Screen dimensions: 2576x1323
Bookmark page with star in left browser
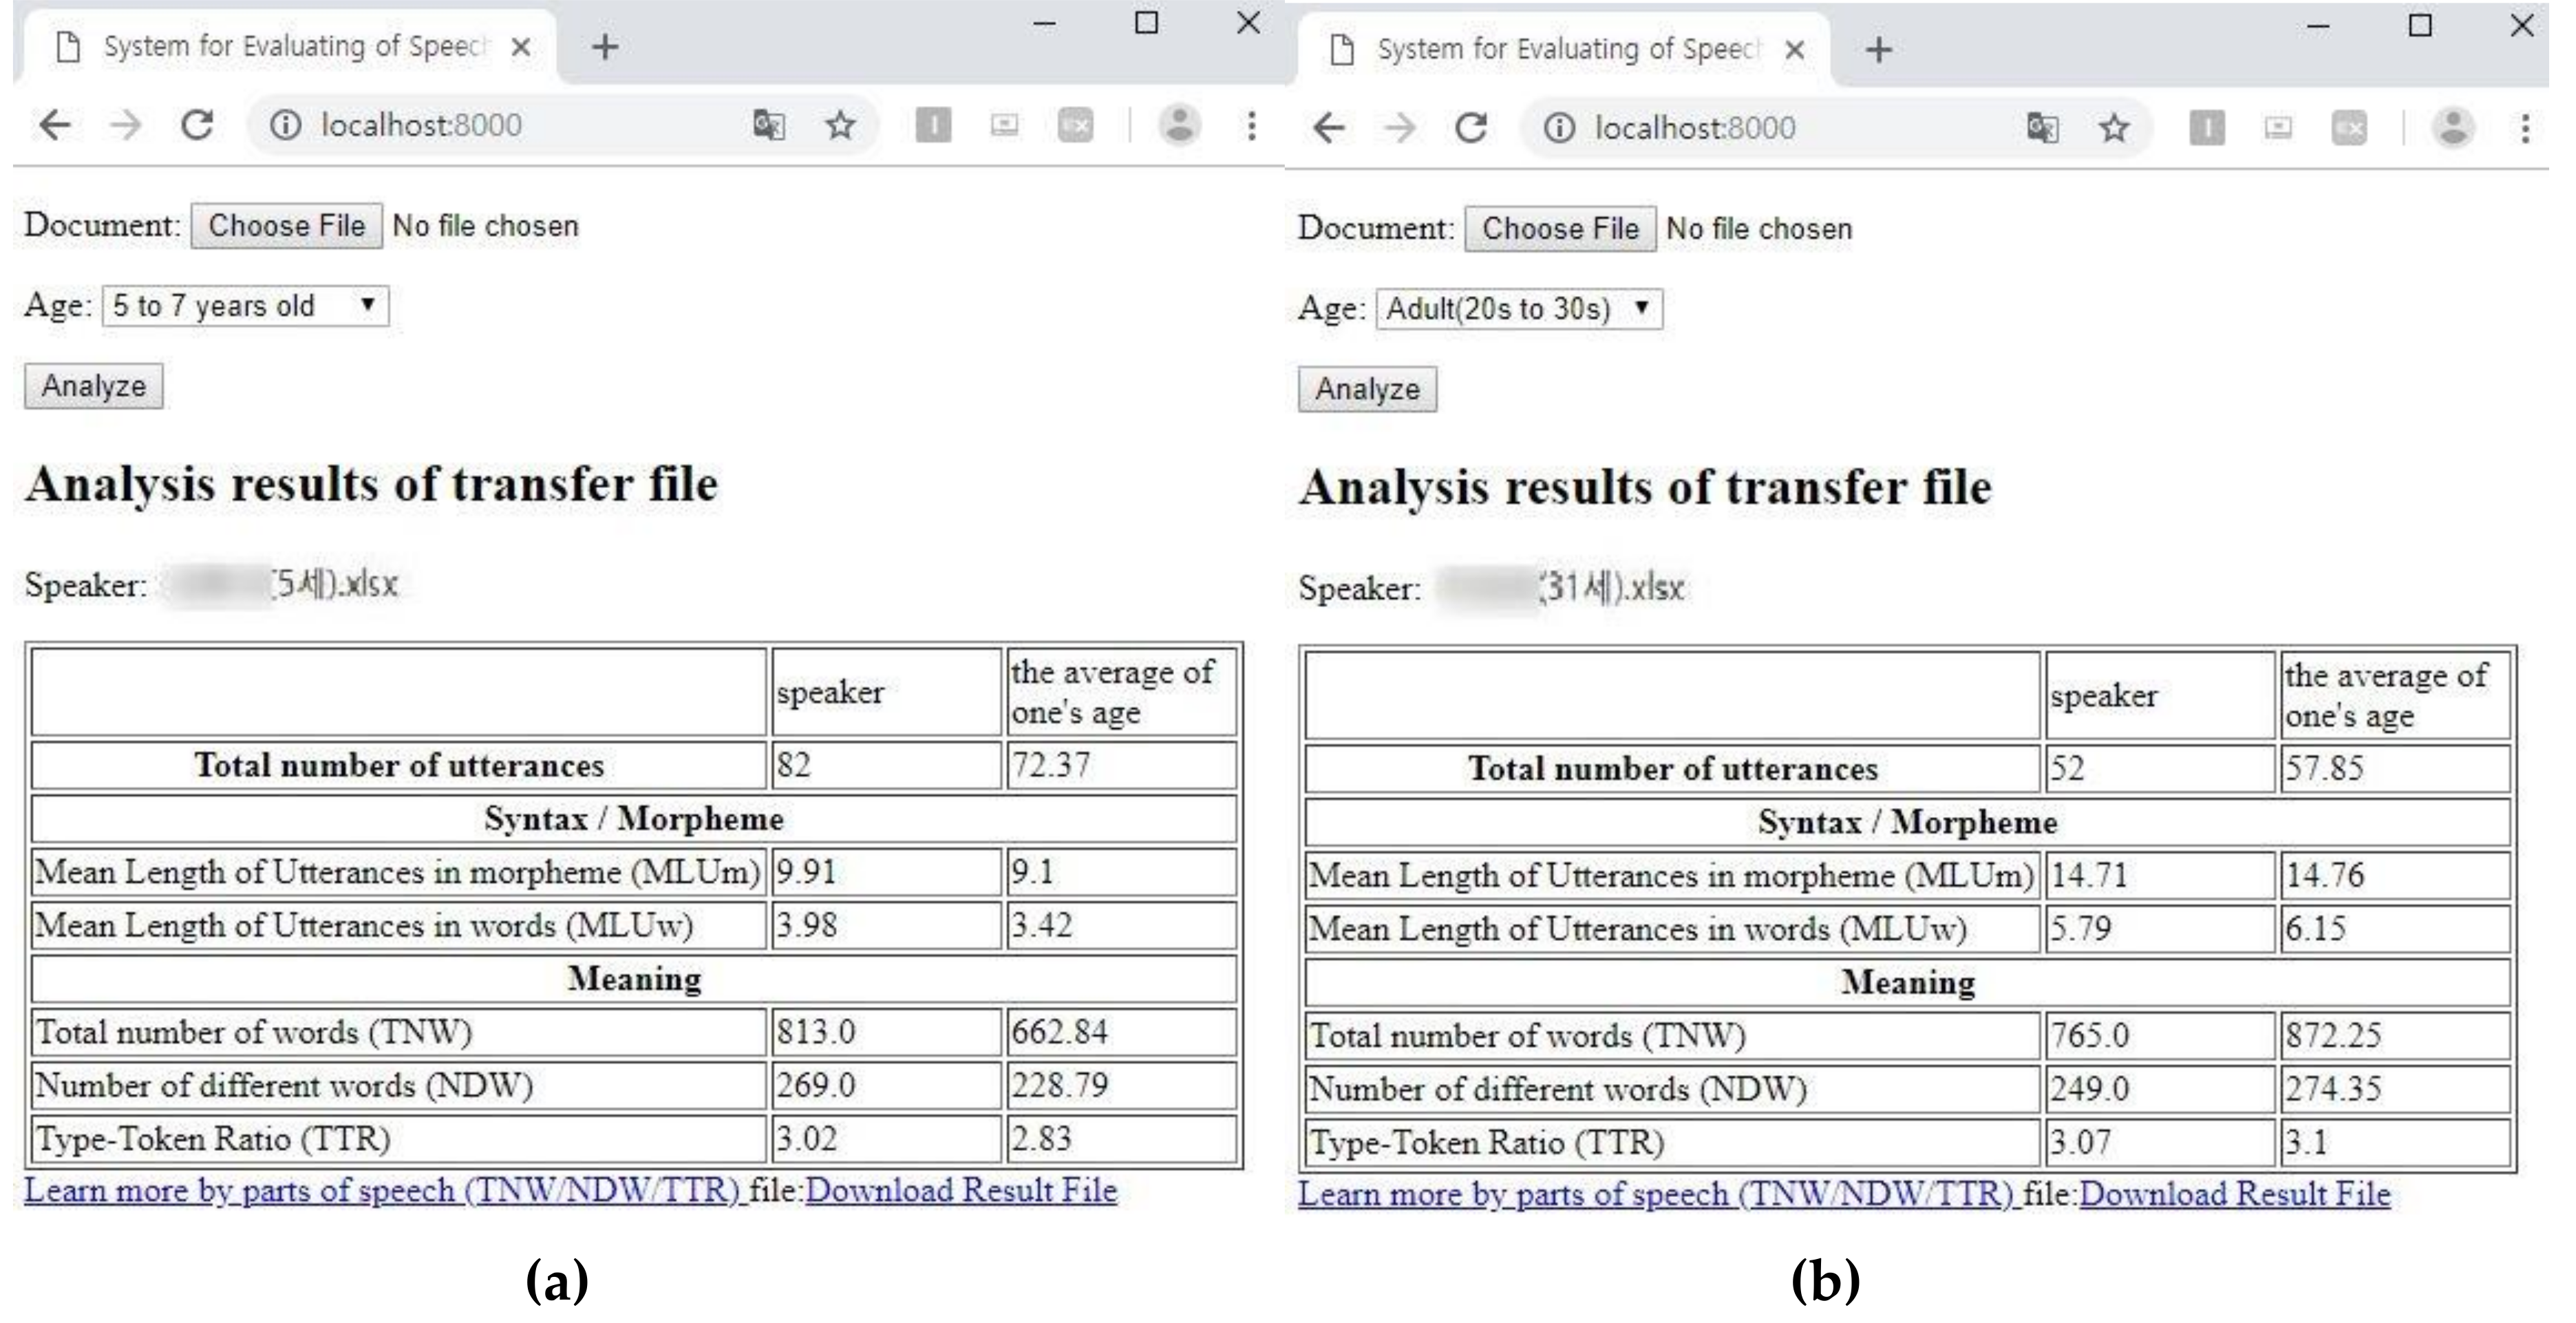pyautogui.click(x=840, y=125)
